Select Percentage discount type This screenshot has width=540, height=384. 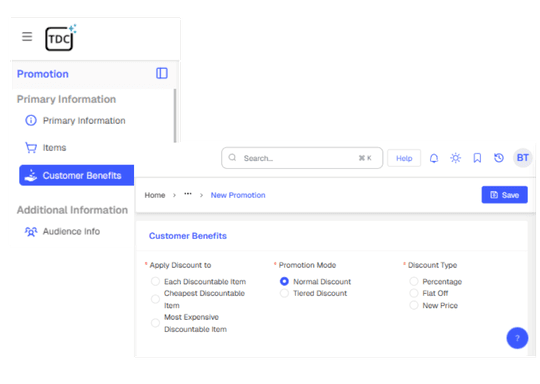coord(414,281)
